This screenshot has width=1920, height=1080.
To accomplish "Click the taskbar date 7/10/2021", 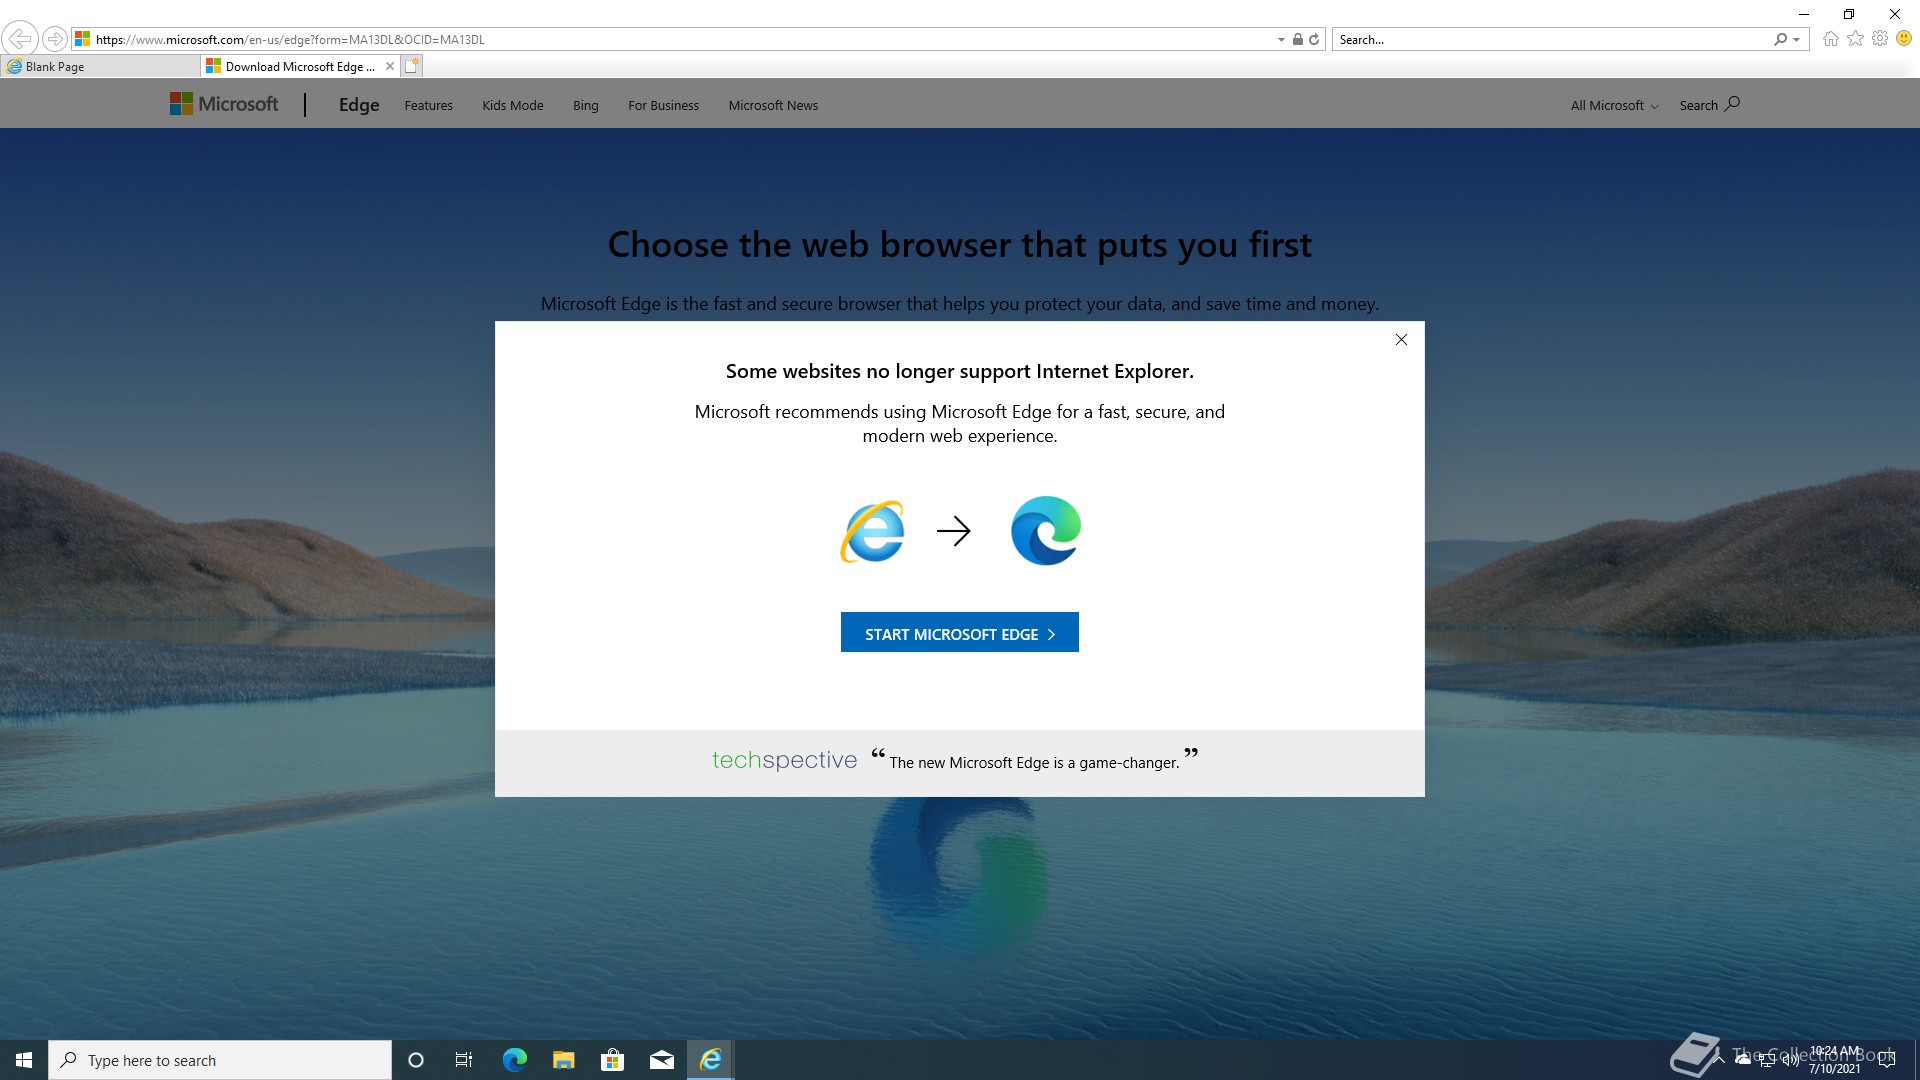I will click(1835, 1069).
